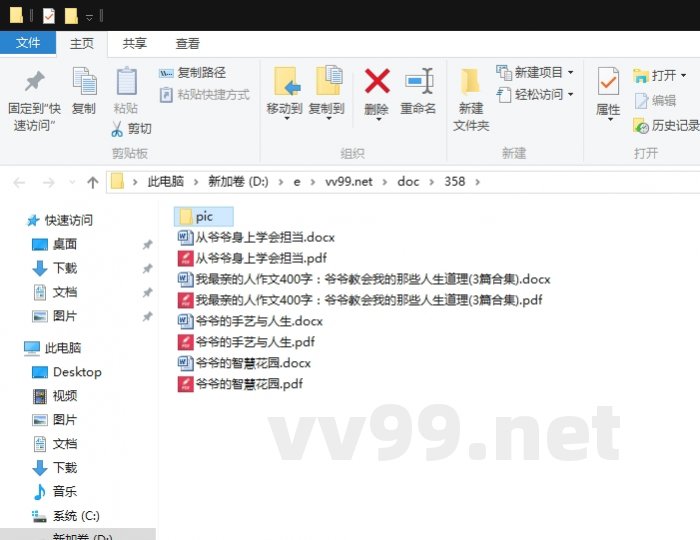Click the Paste clipboard icon
Image resolution: width=700 pixels, height=540 pixels.
pyautogui.click(x=126, y=81)
